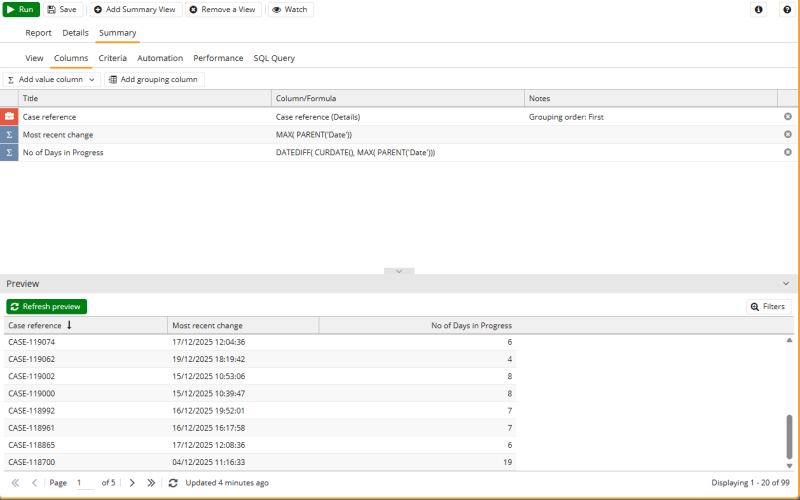Screen dimensions: 800x500
Task: Click Grouping order: First note
Action: (566, 117)
